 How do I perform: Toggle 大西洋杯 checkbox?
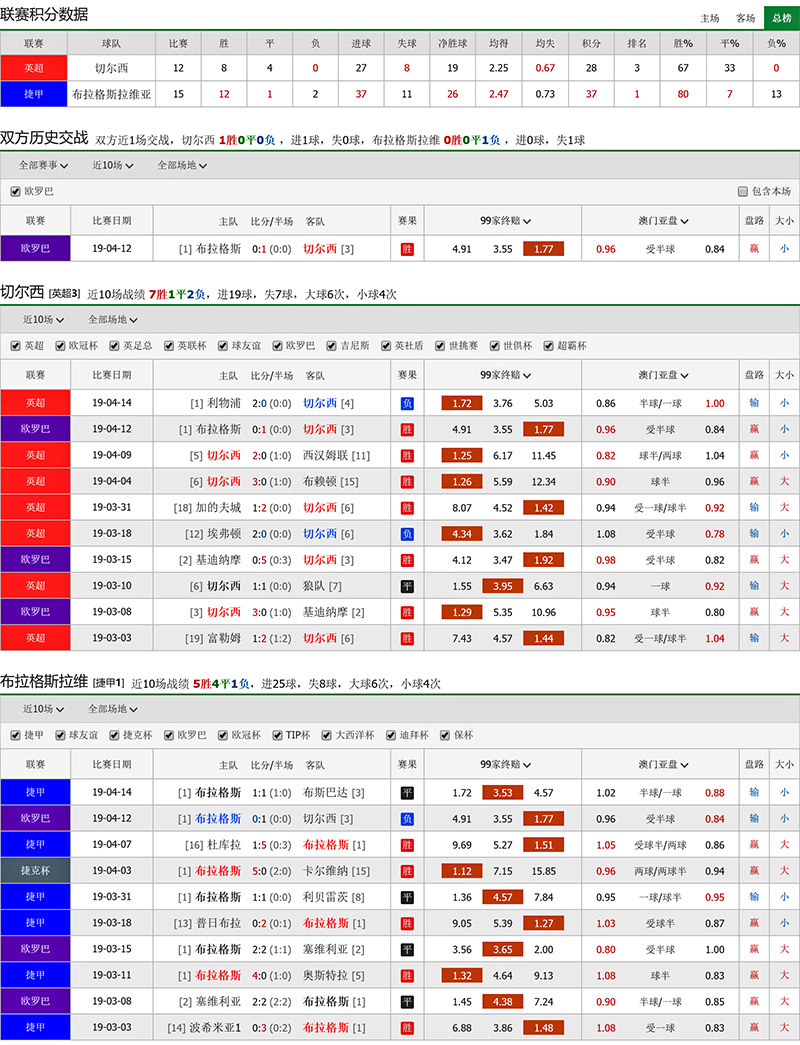(x=327, y=735)
